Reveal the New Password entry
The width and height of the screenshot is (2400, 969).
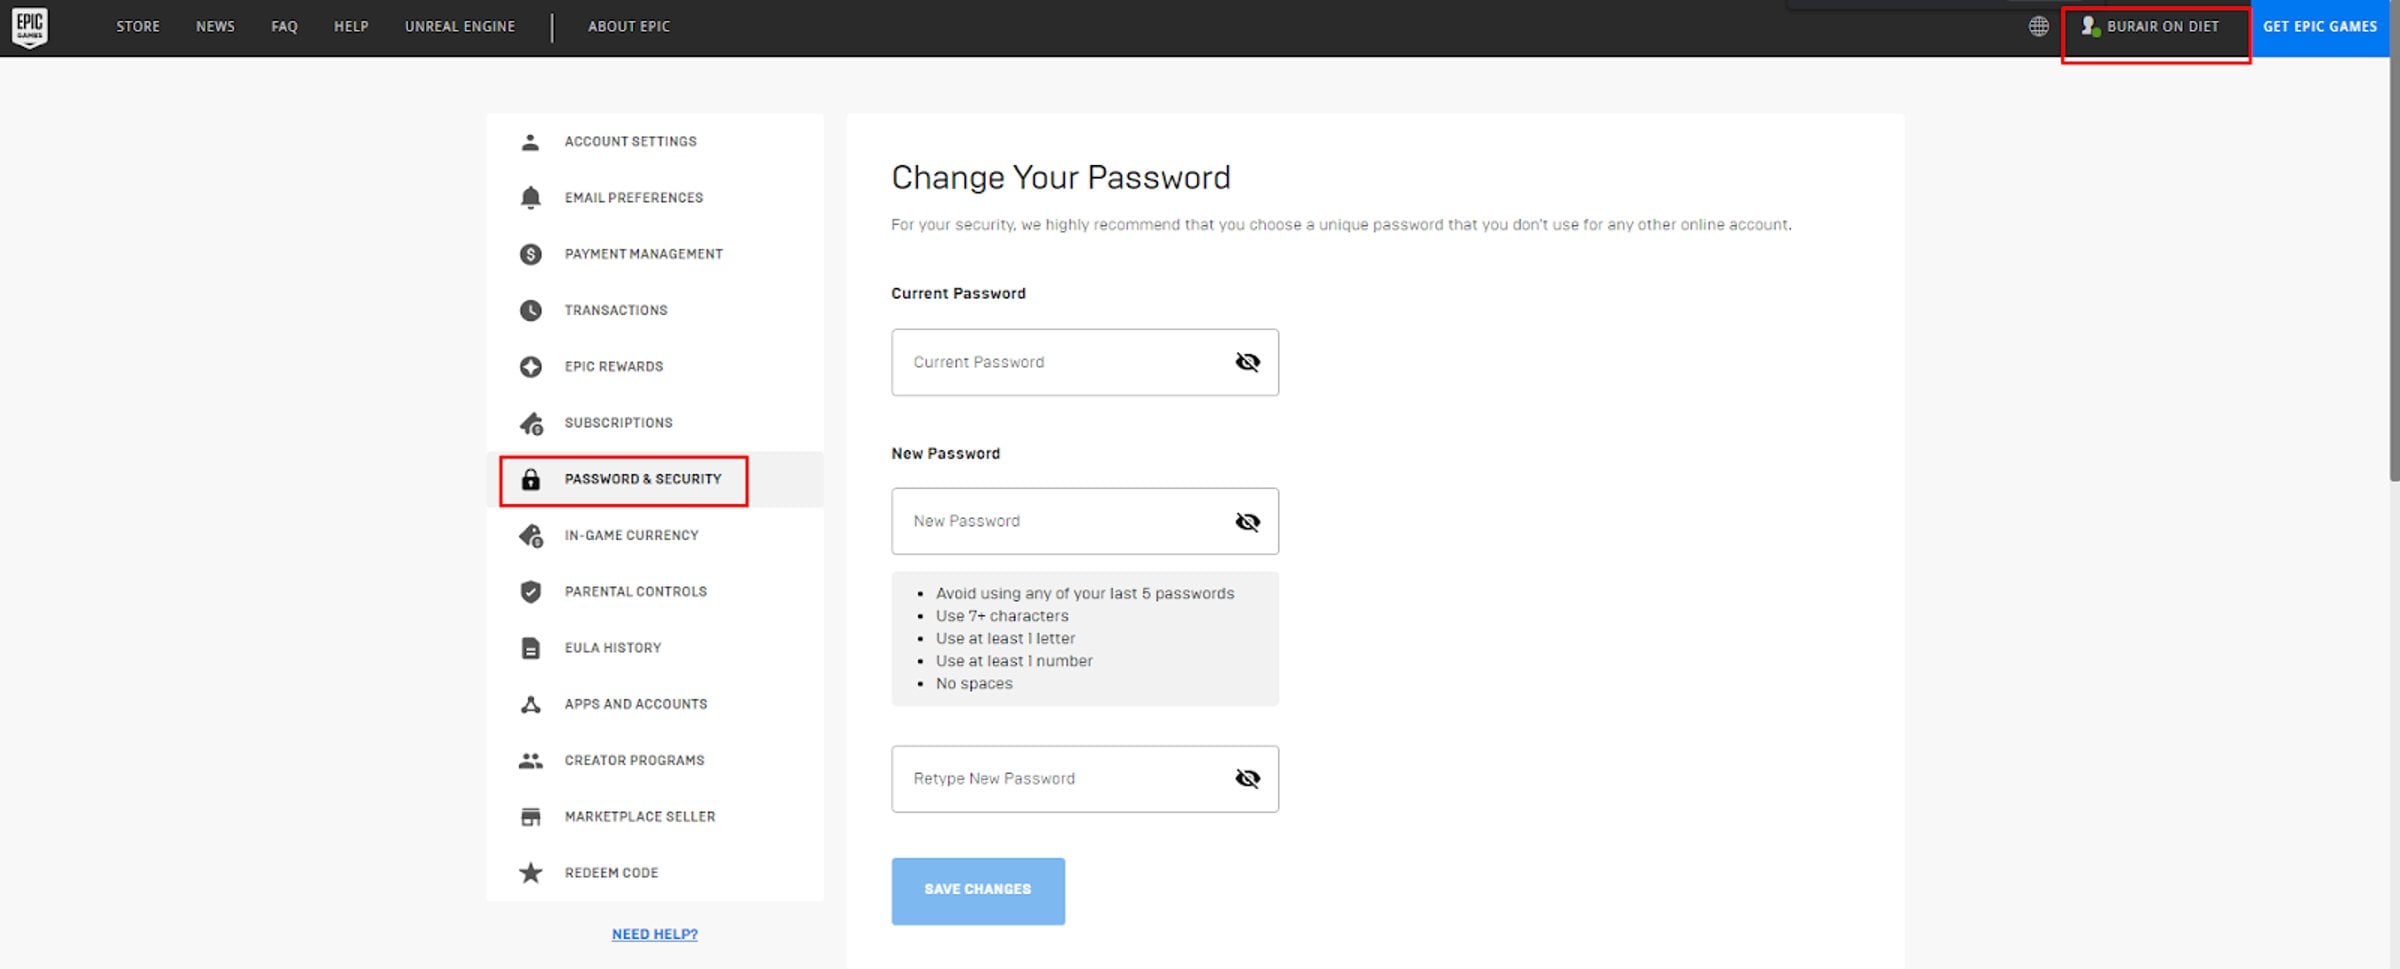pyautogui.click(x=1247, y=520)
